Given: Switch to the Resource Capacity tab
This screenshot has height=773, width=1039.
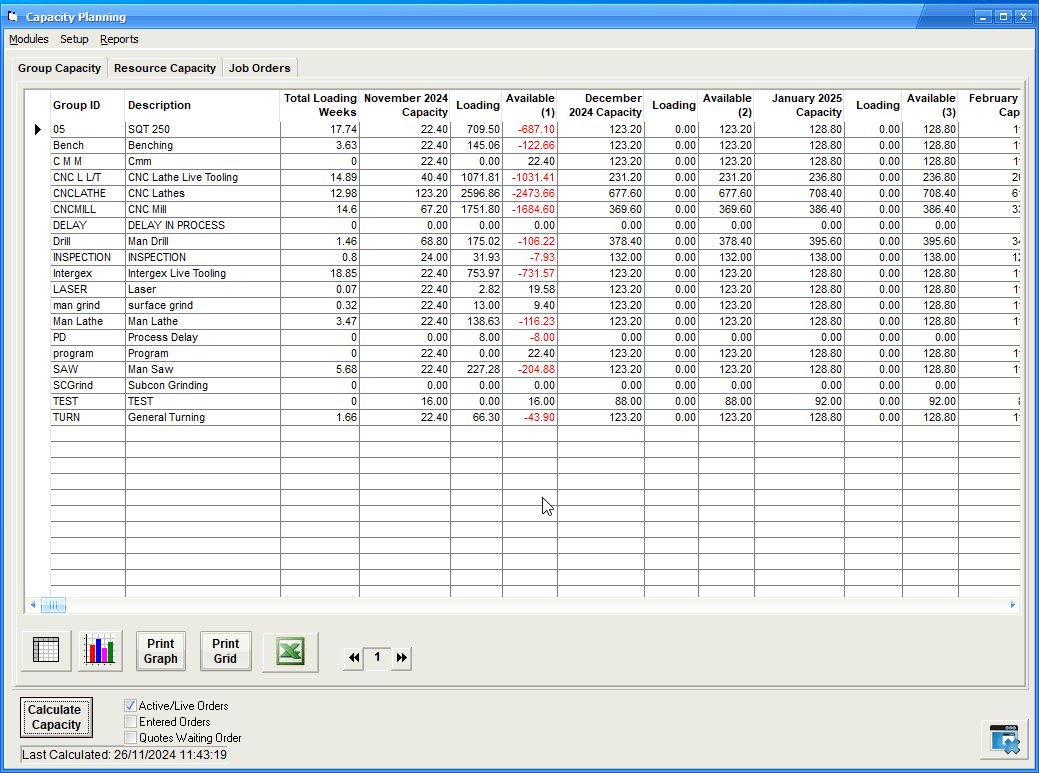Looking at the screenshot, I should point(165,68).
